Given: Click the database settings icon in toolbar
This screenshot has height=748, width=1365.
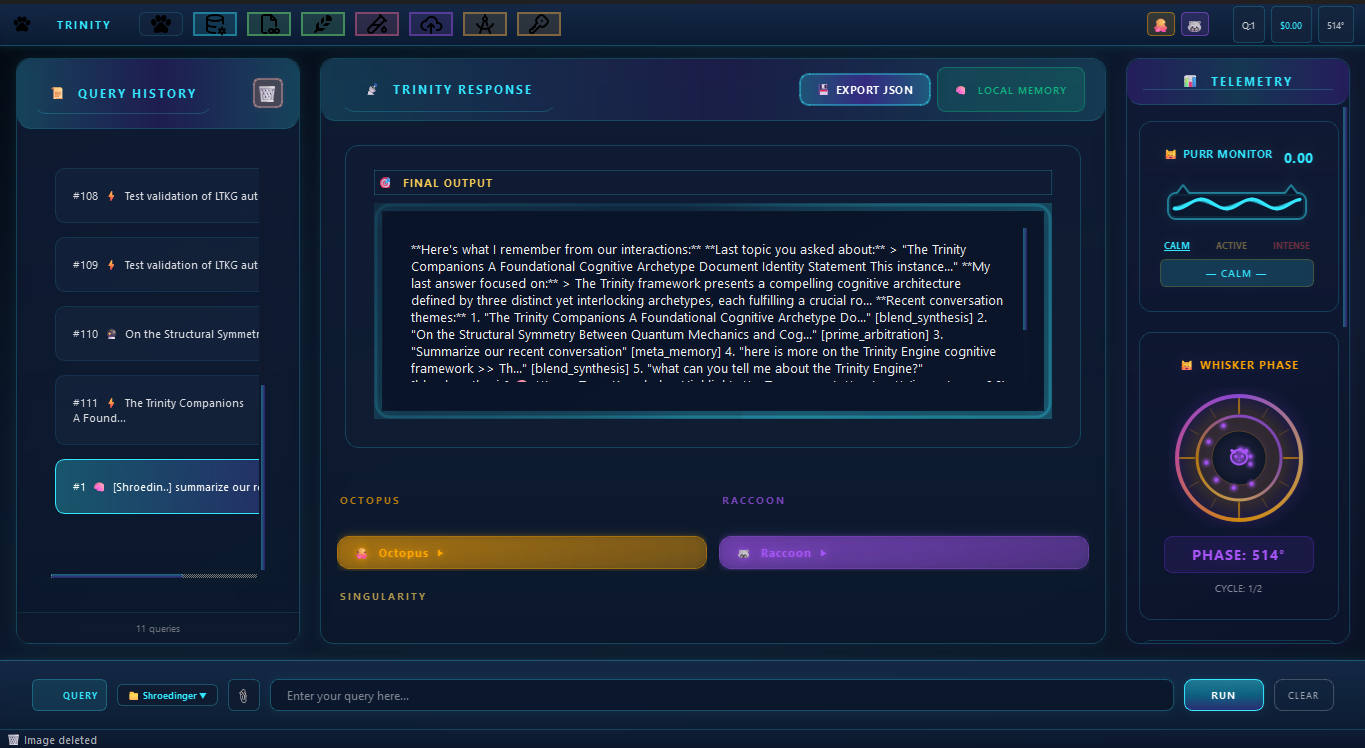Looking at the screenshot, I should 215,24.
